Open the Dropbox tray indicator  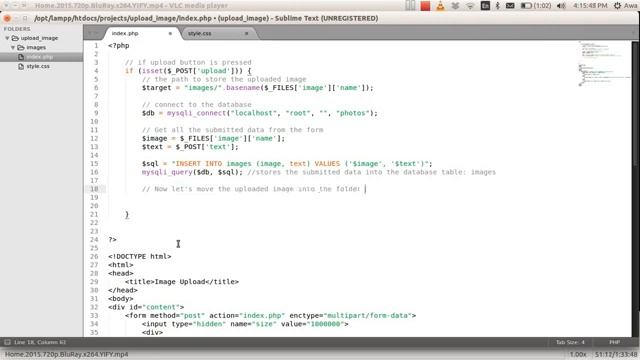click(x=455, y=6)
